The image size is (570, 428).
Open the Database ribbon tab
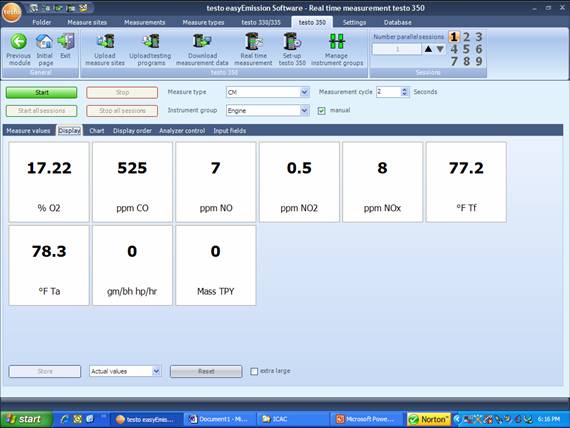[398, 22]
